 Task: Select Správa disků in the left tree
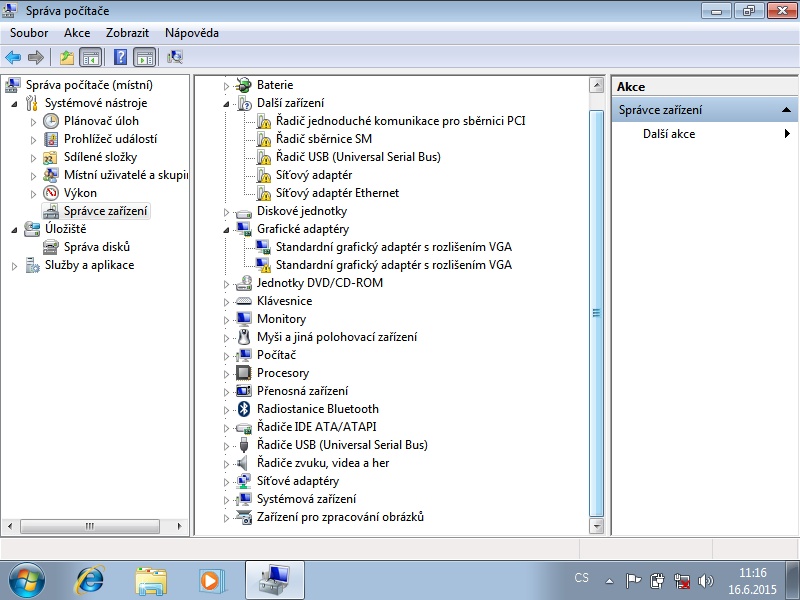97,247
